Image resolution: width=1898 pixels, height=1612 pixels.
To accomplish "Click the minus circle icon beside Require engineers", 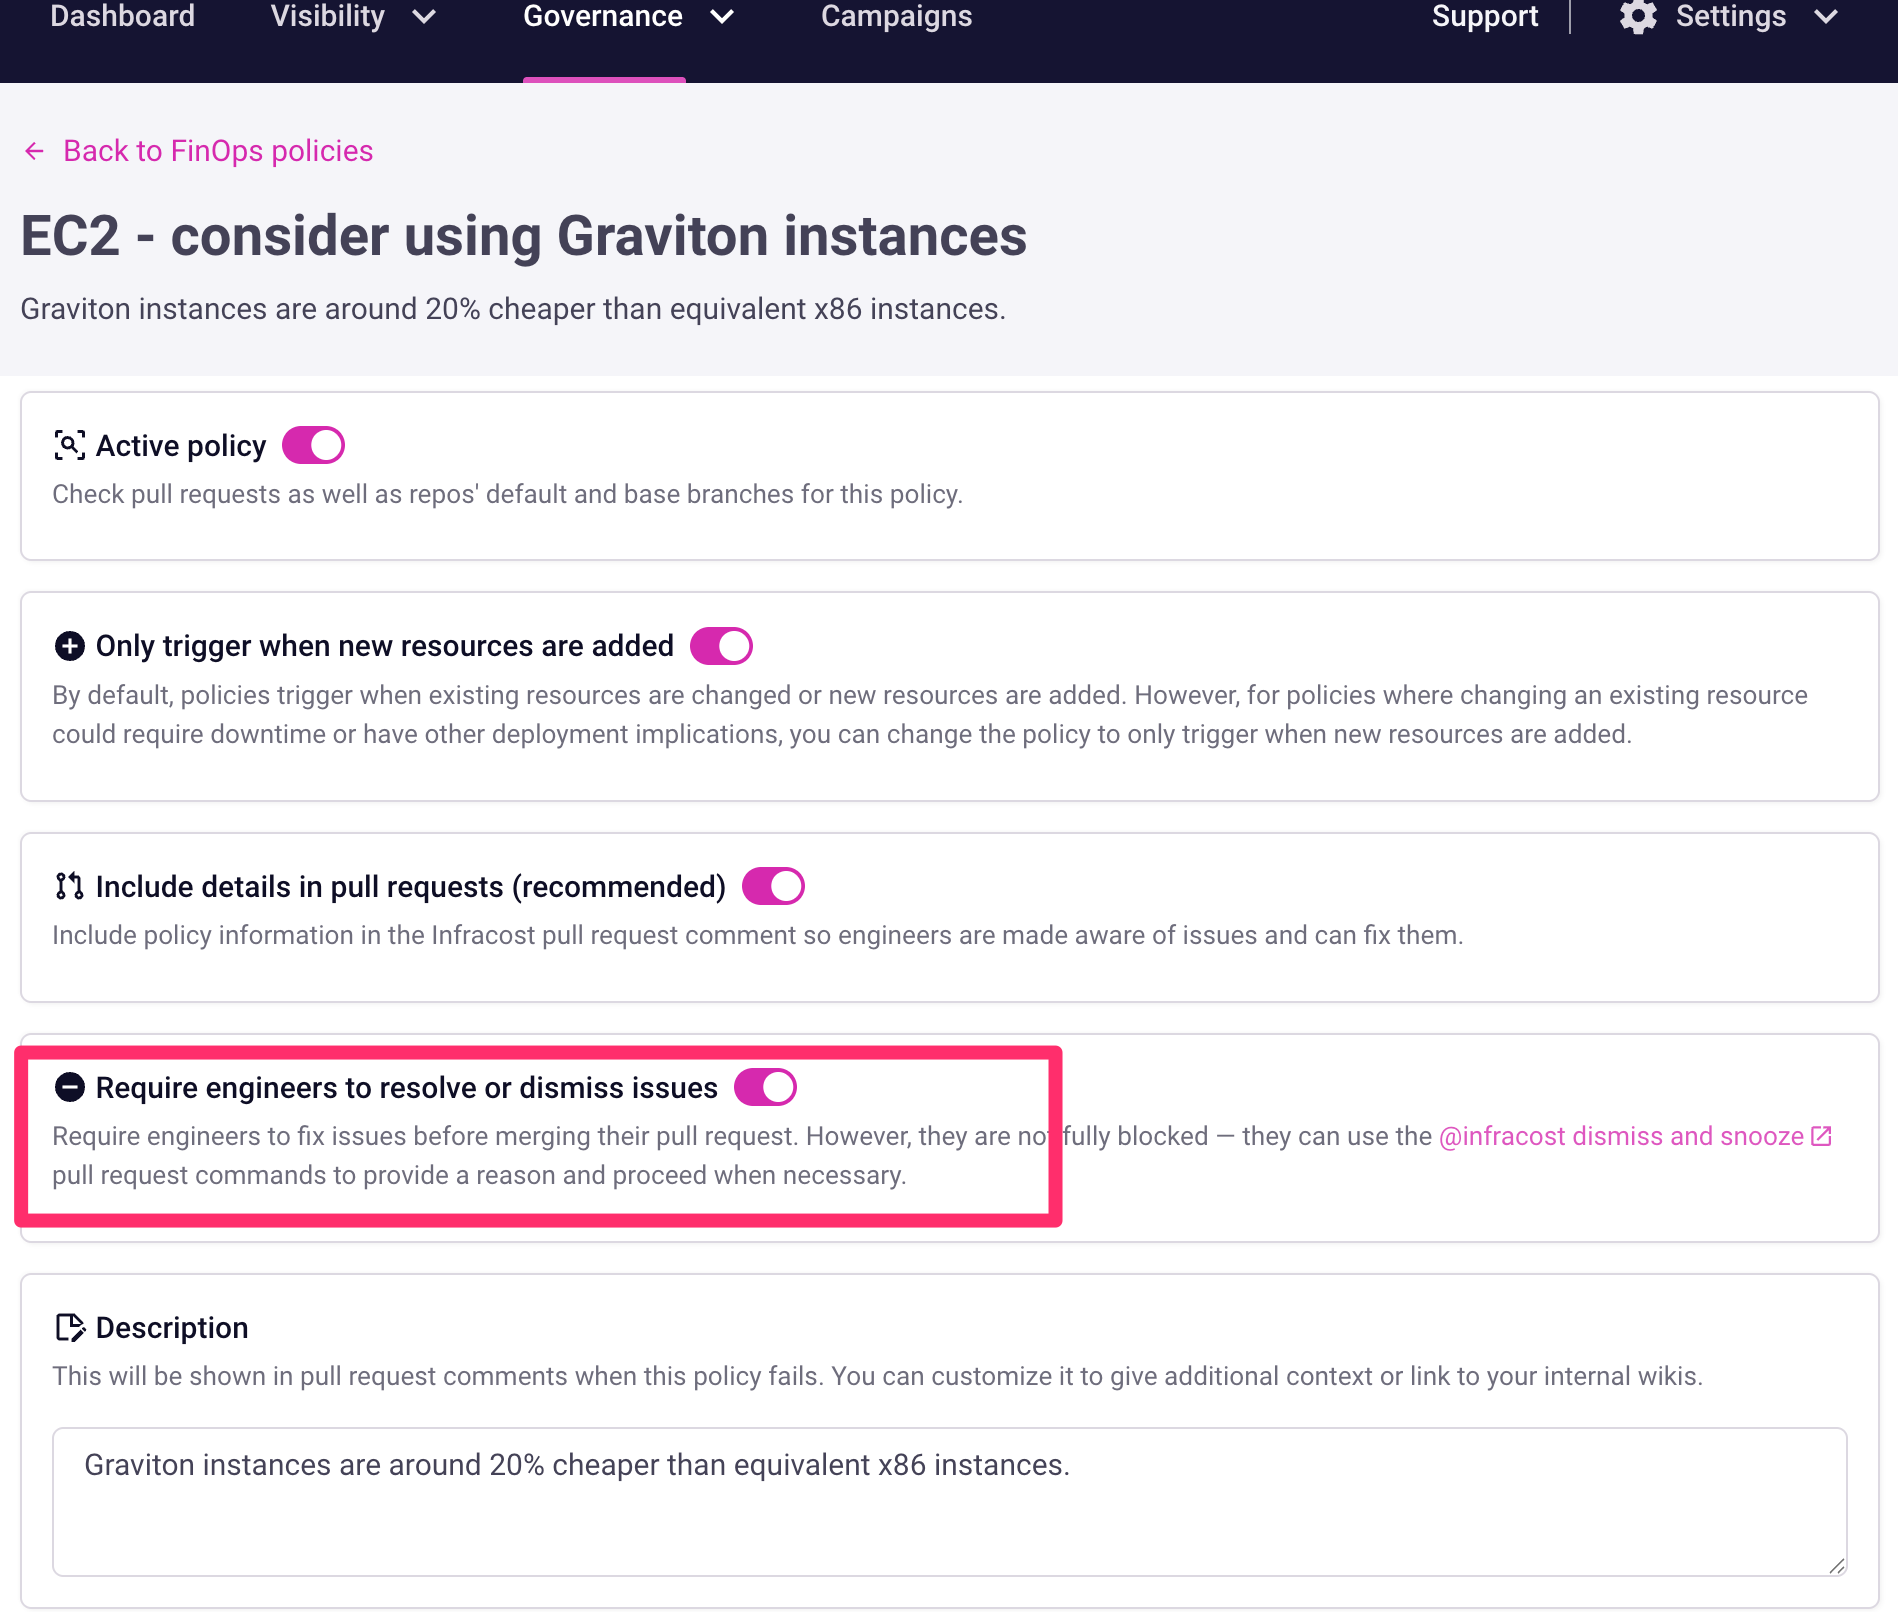I will tap(69, 1087).
